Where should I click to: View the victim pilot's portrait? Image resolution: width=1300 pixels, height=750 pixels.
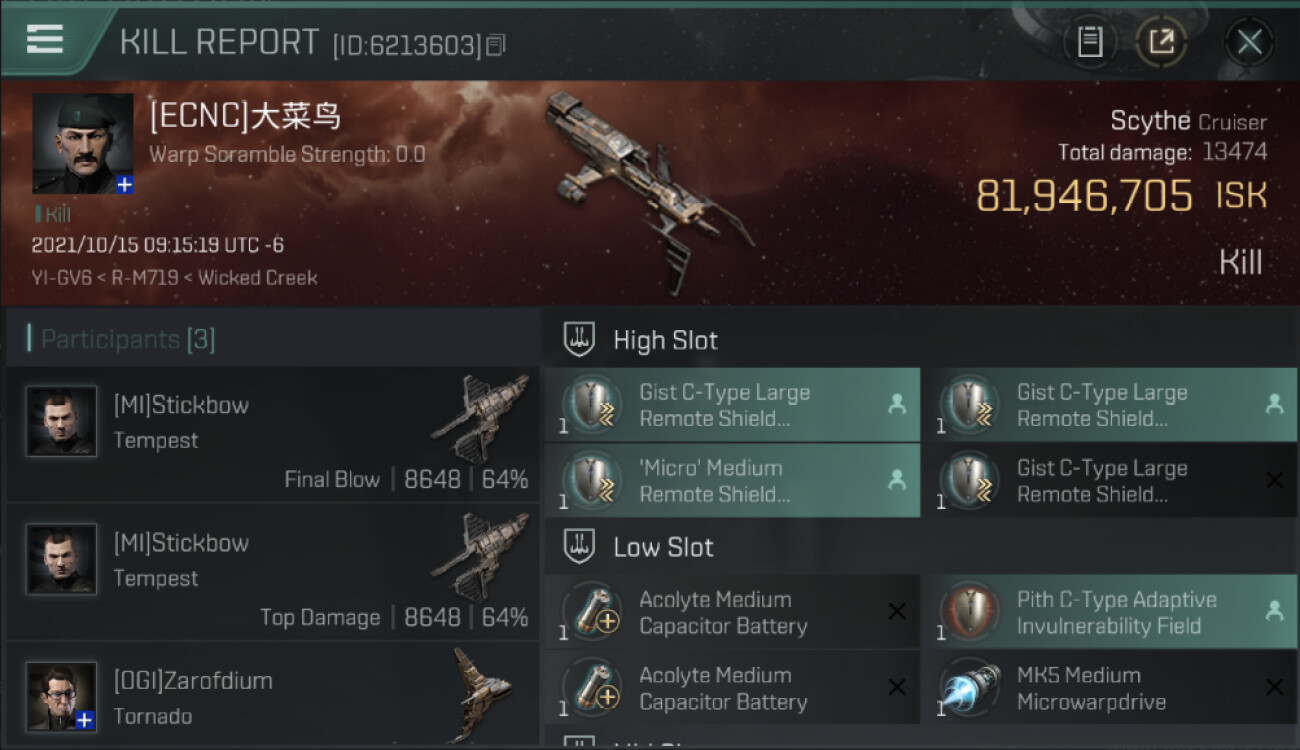[x=82, y=143]
